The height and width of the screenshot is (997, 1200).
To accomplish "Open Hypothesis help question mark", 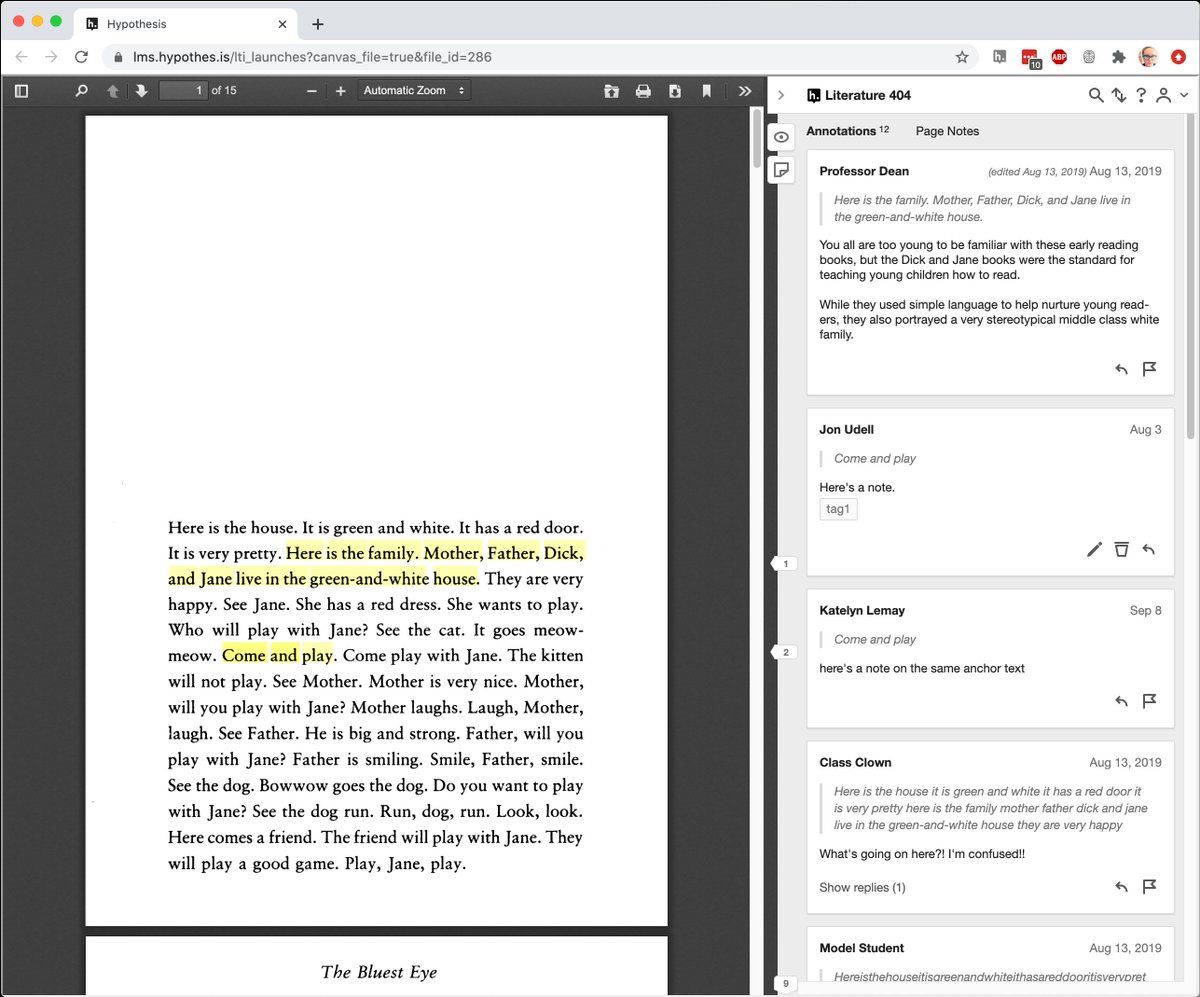I will point(1141,95).
